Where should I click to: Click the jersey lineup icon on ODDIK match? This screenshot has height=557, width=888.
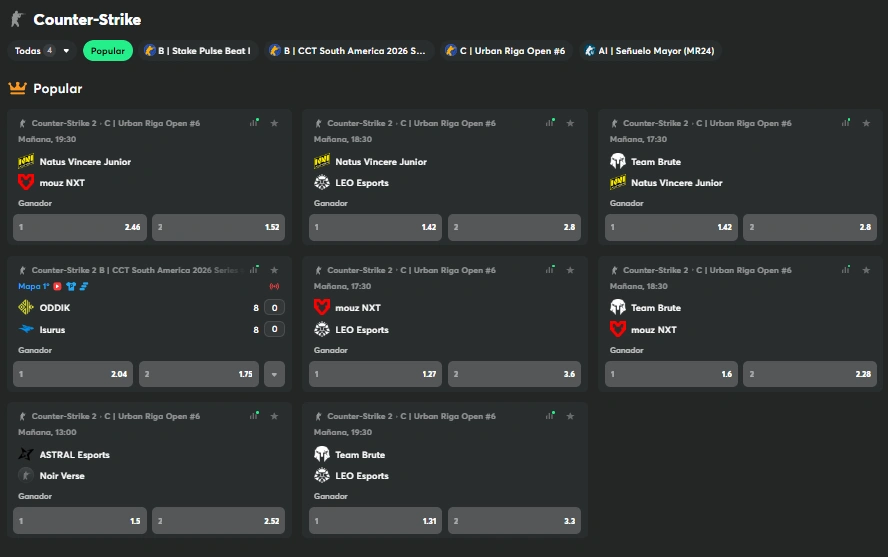tap(71, 286)
